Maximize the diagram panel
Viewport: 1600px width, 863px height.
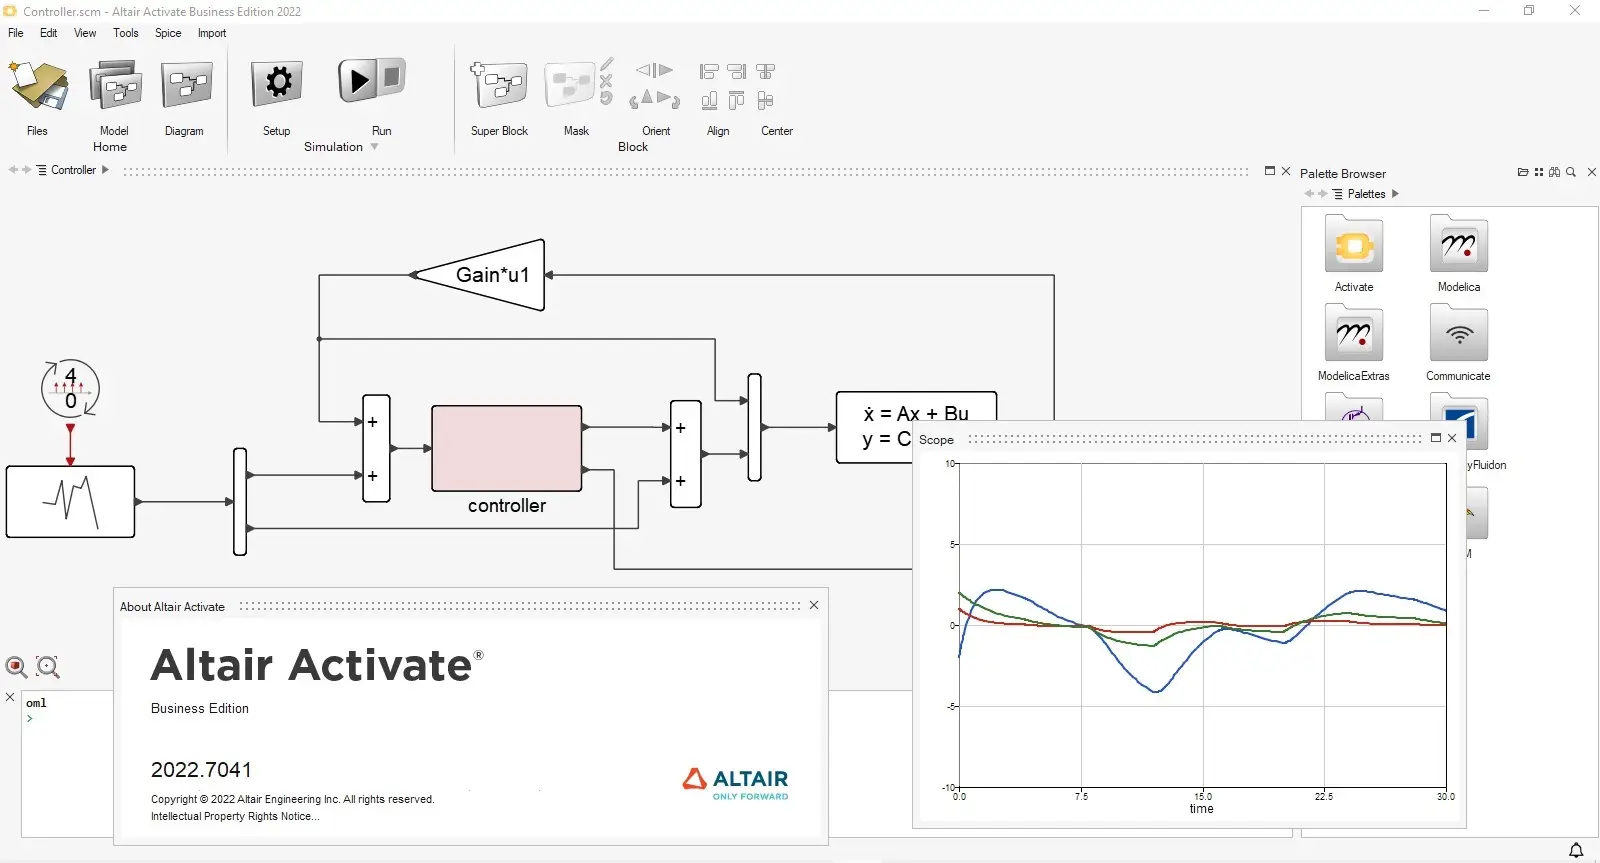click(x=1270, y=171)
